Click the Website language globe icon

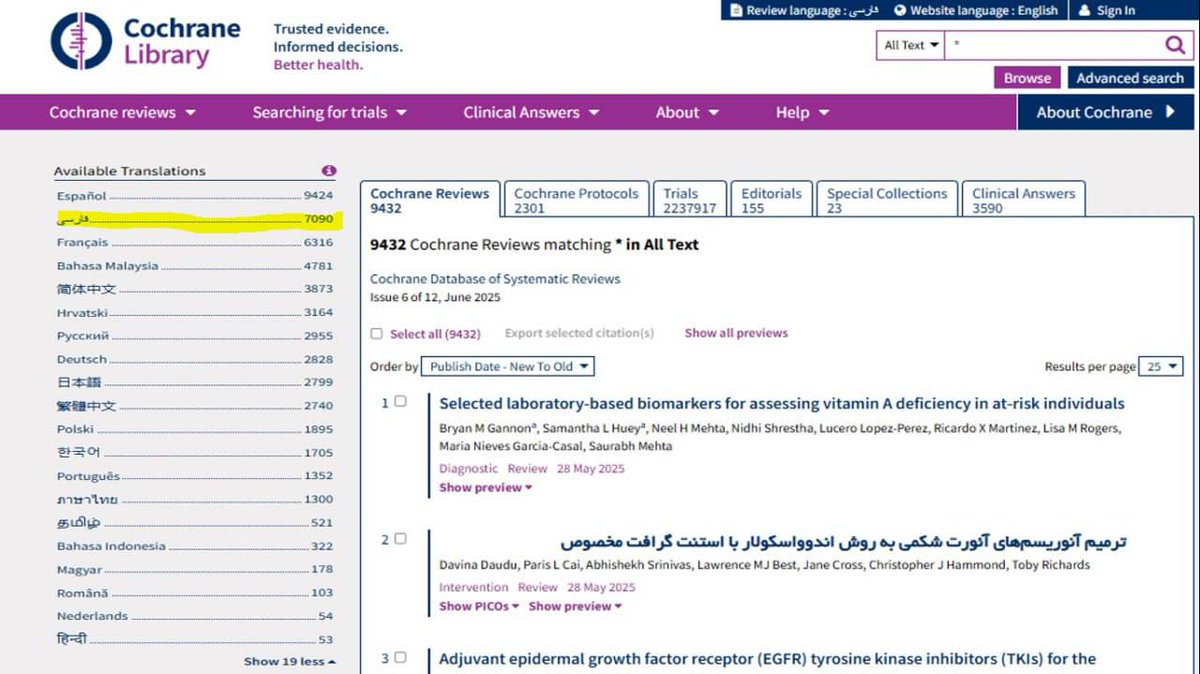click(x=900, y=10)
